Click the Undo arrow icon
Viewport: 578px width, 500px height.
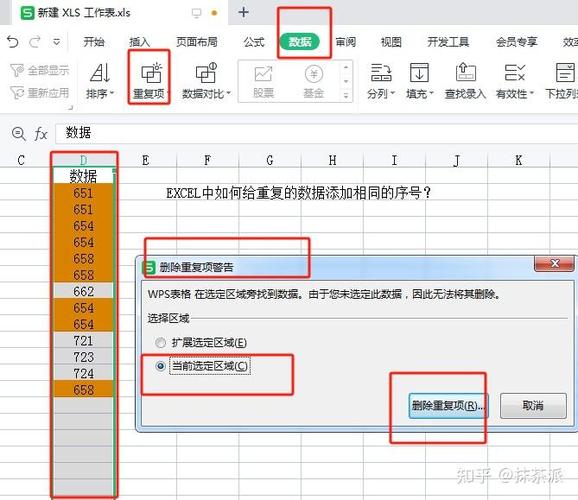[x=13, y=42]
